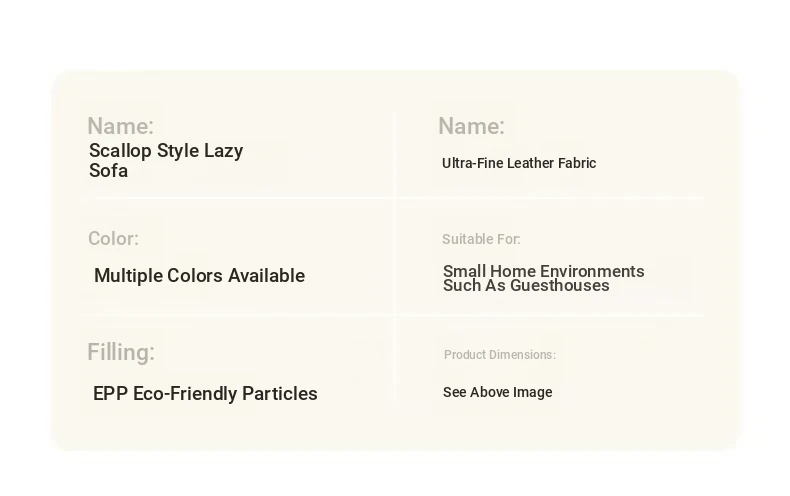Click the first Name: label on the left
Screen dimensions: 790x496
[120, 126]
